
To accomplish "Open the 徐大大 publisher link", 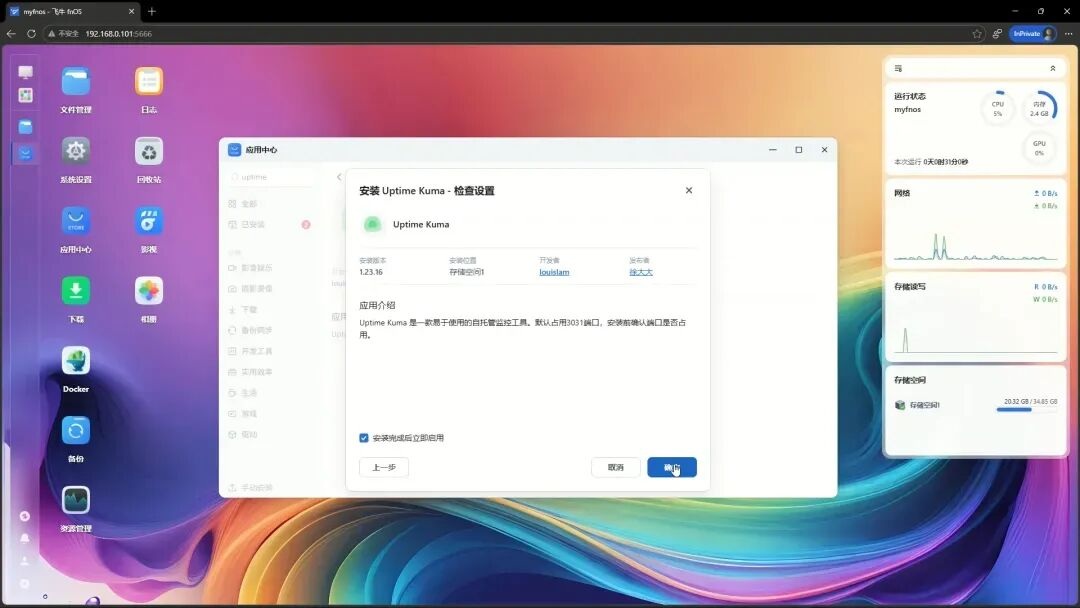I will [x=641, y=272].
